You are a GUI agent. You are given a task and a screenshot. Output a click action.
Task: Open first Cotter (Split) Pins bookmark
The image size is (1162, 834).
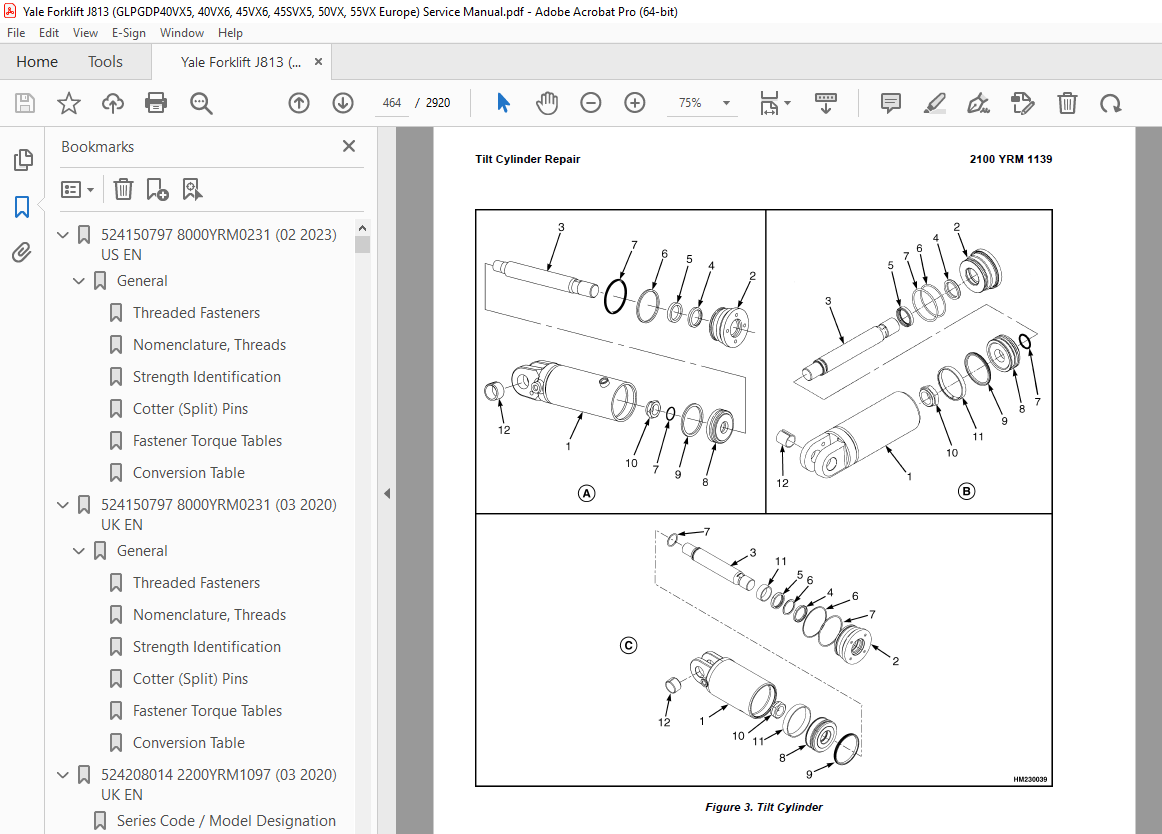point(190,408)
